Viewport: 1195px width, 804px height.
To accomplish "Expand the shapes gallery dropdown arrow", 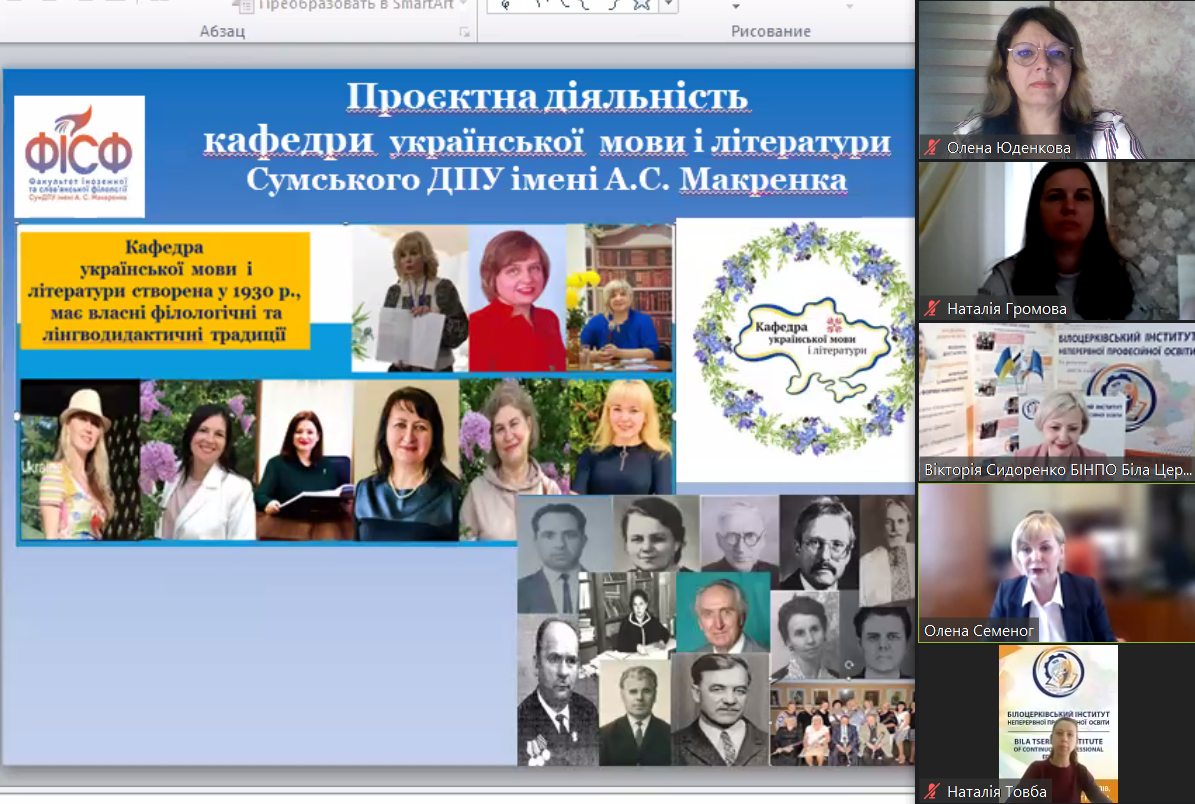I will 668,5.
